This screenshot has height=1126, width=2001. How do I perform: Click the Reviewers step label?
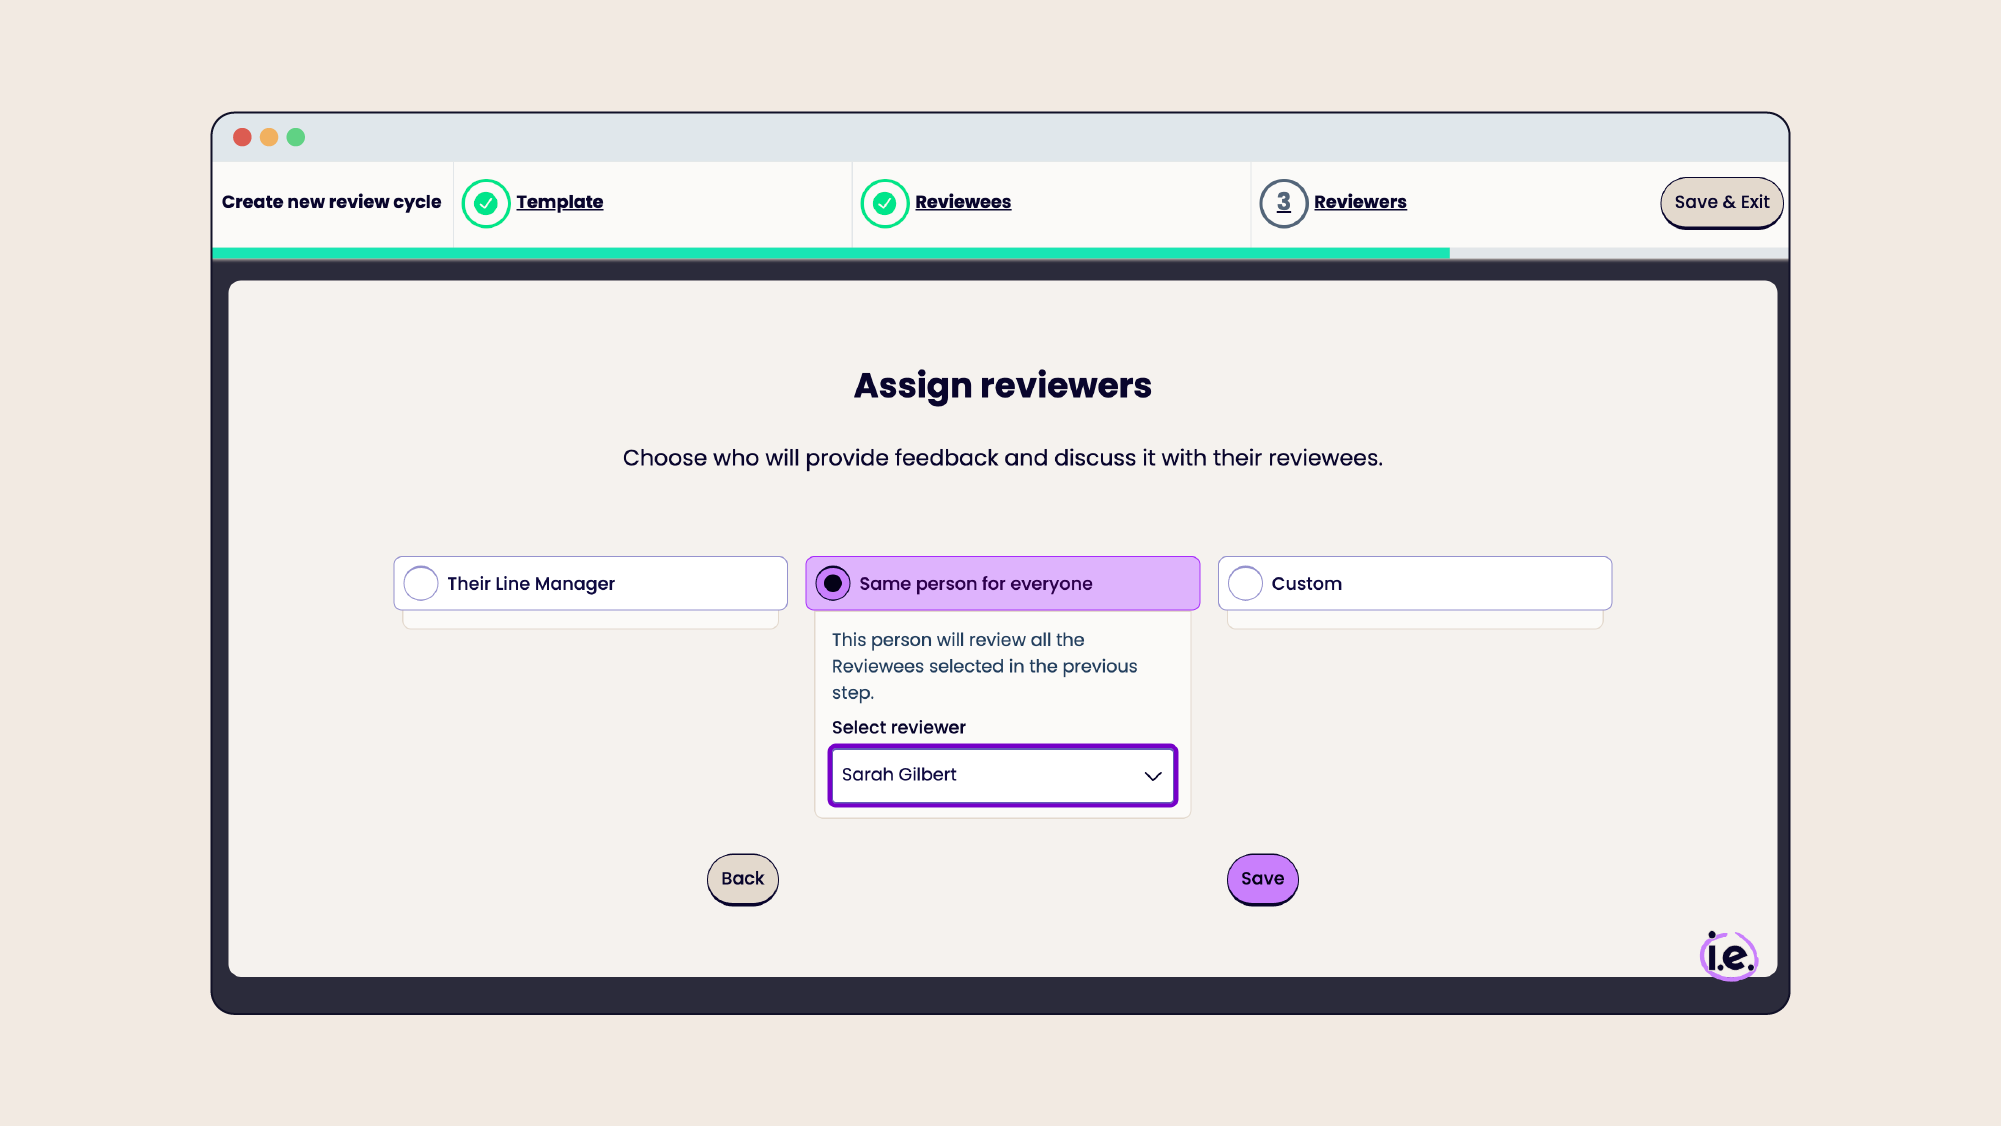click(x=1360, y=201)
